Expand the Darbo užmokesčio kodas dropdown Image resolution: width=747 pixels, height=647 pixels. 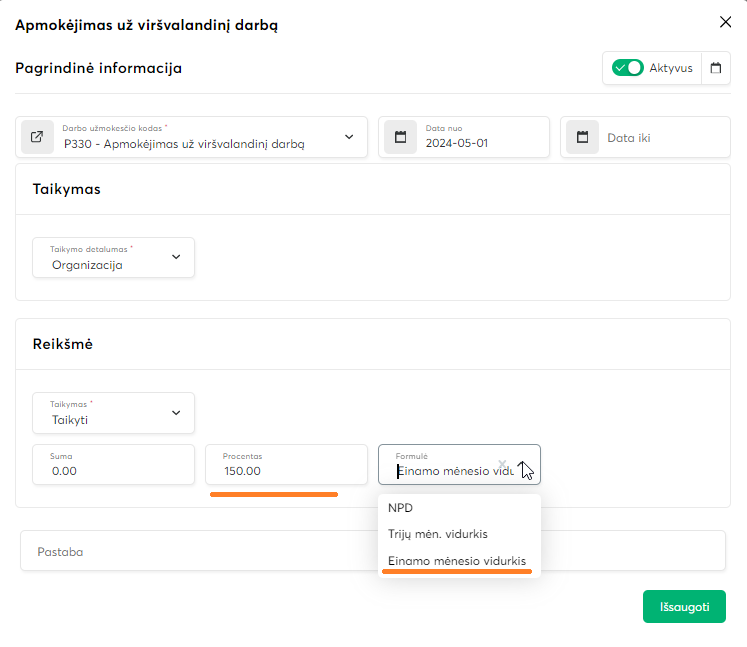coord(349,137)
